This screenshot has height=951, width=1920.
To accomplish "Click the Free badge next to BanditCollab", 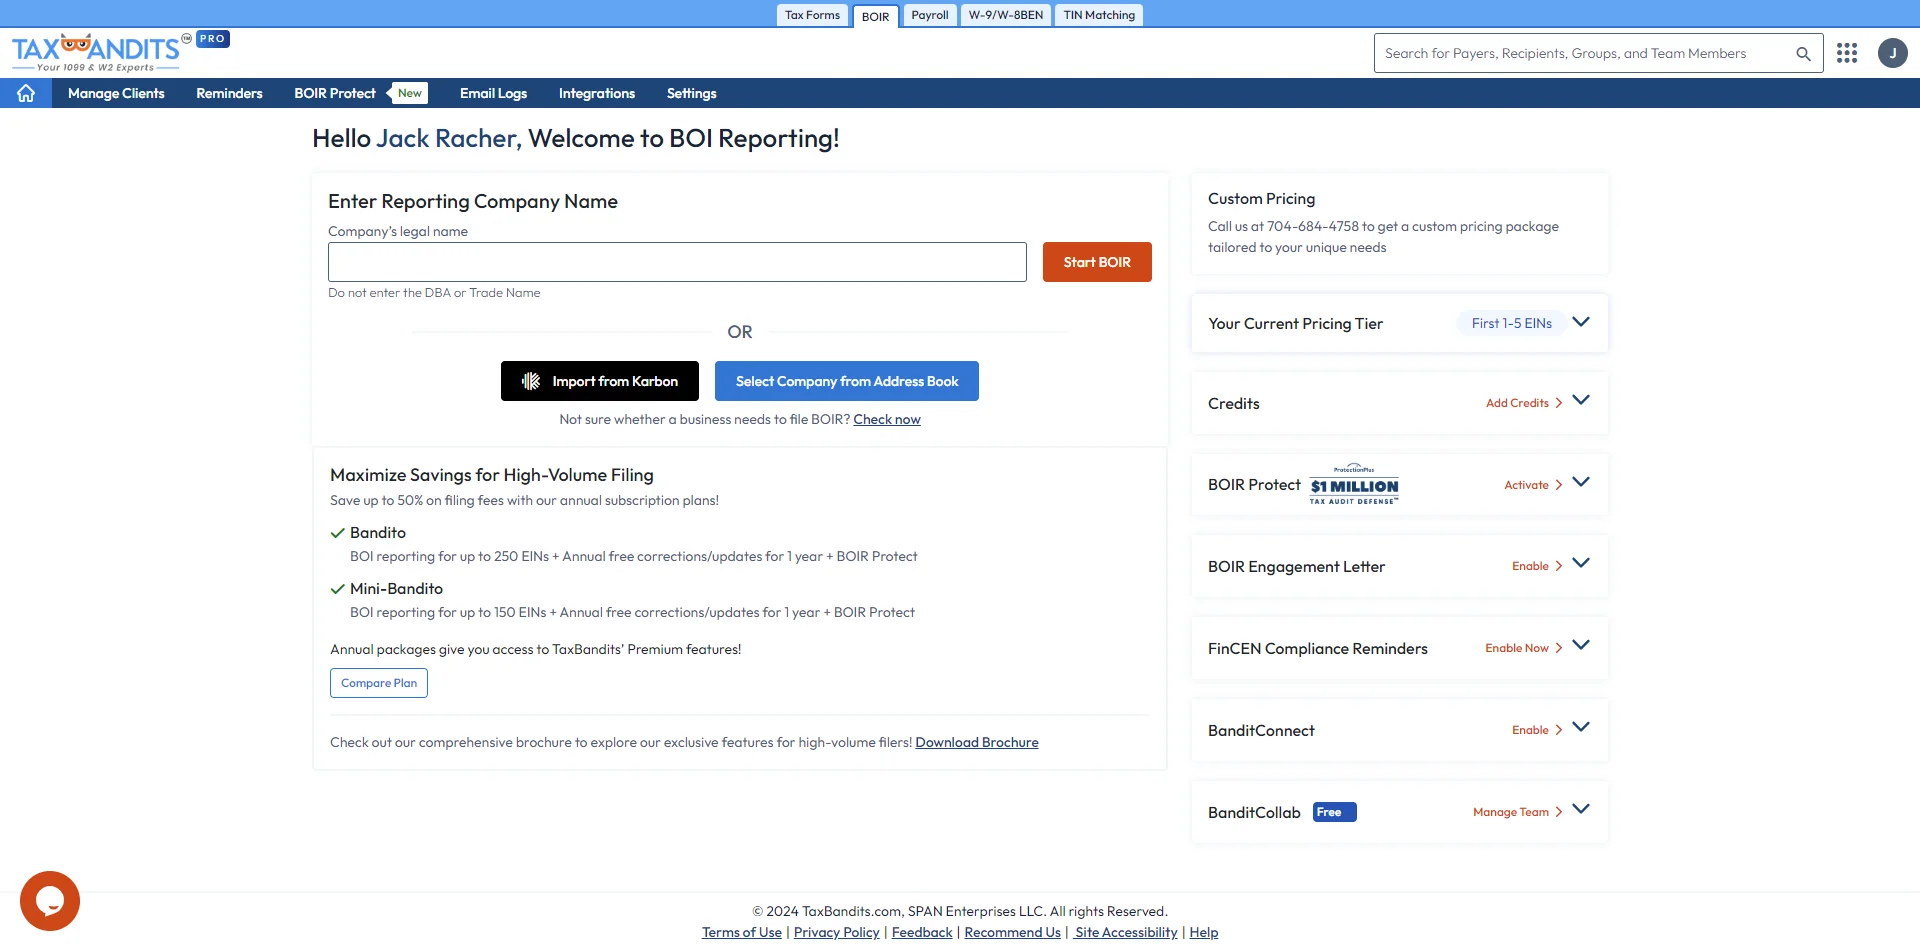I will [x=1334, y=812].
